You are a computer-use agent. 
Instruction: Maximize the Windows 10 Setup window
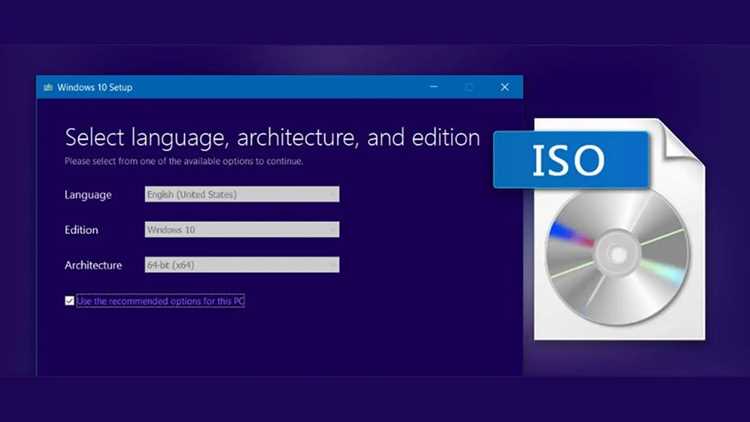[469, 87]
